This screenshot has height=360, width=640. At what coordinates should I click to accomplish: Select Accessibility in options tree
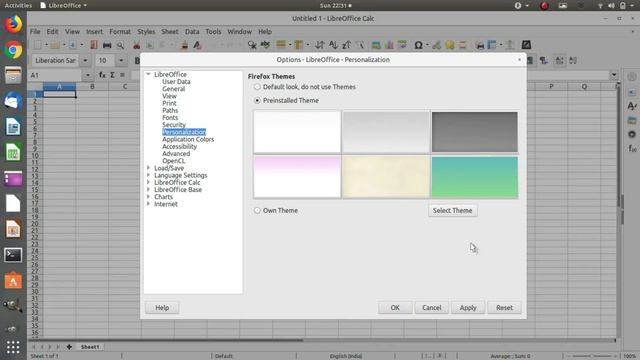(x=180, y=146)
